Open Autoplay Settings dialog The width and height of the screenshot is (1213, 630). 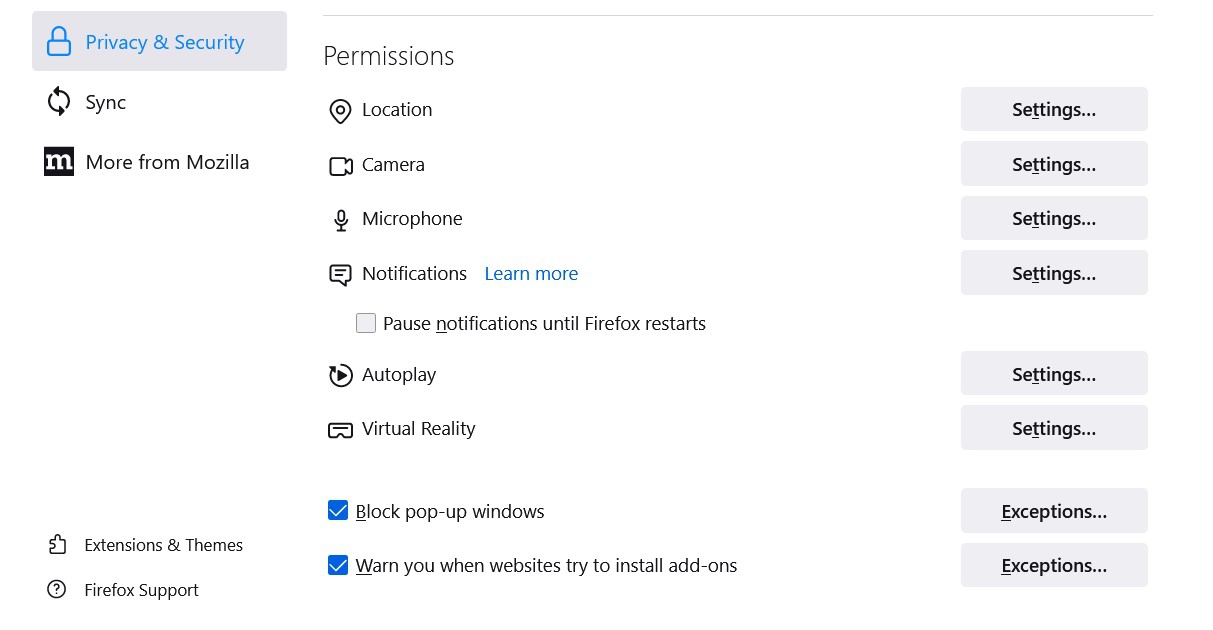(1053, 375)
